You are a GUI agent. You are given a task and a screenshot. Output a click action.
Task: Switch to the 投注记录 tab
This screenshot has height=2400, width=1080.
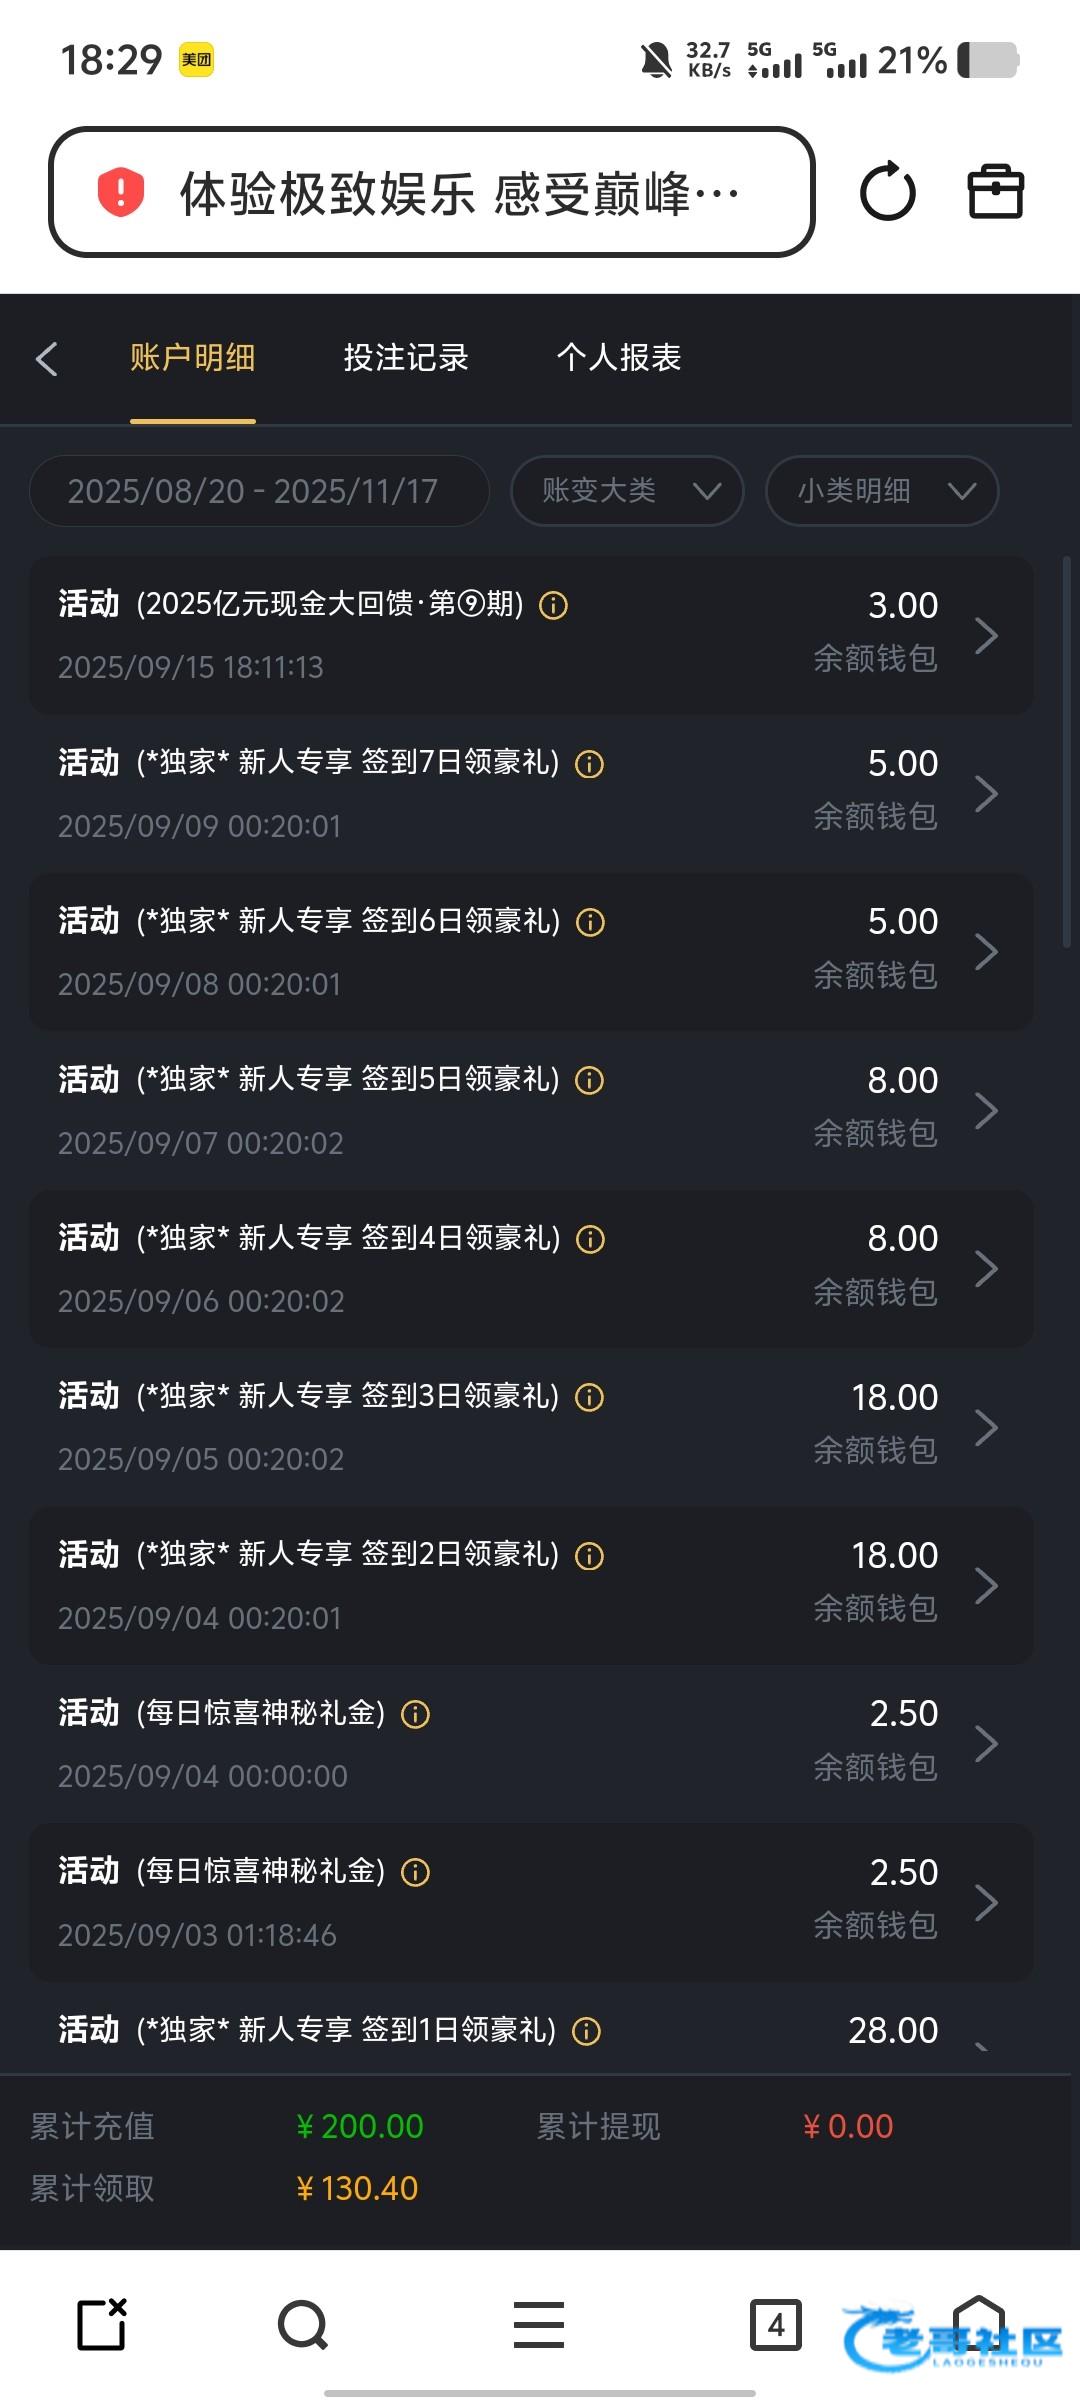pyautogui.click(x=406, y=358)
